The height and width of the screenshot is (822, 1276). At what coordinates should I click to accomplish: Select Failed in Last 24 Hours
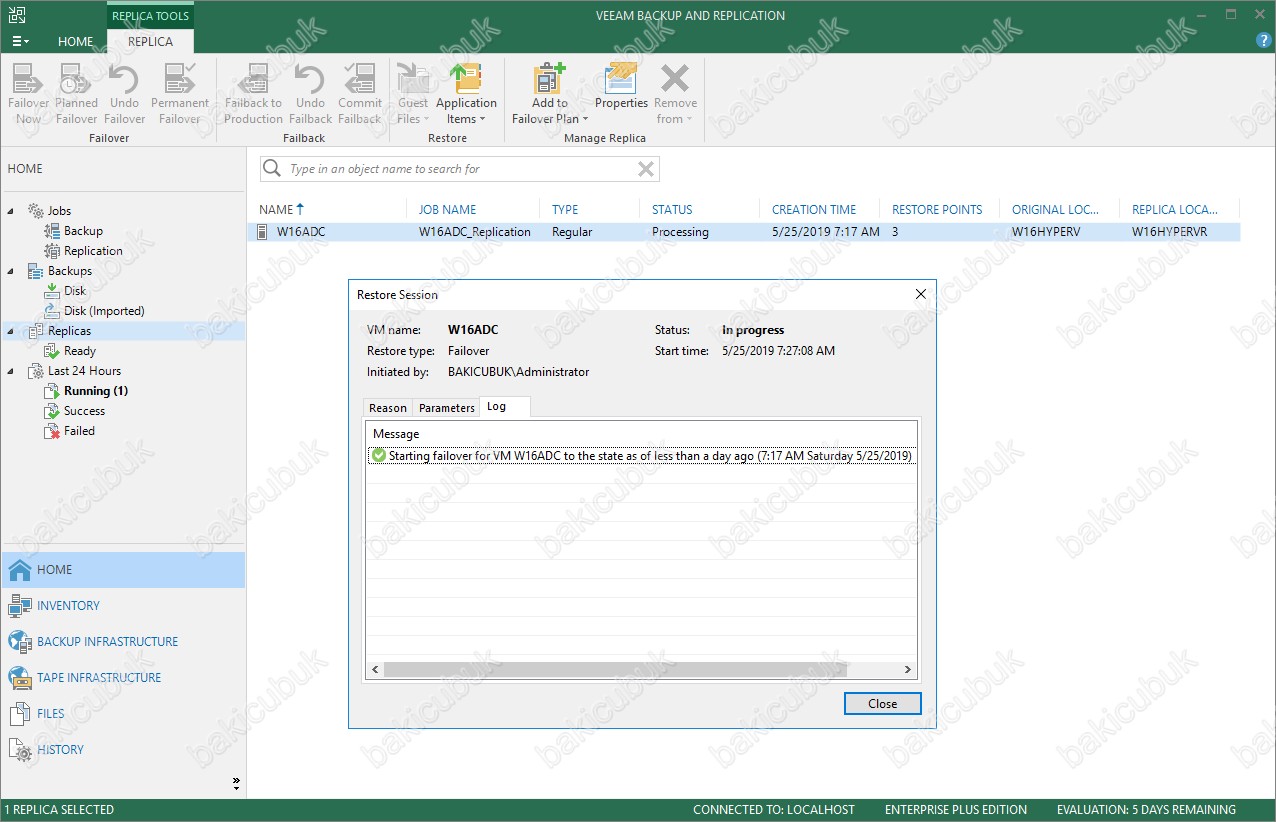[x=80, y=431]
